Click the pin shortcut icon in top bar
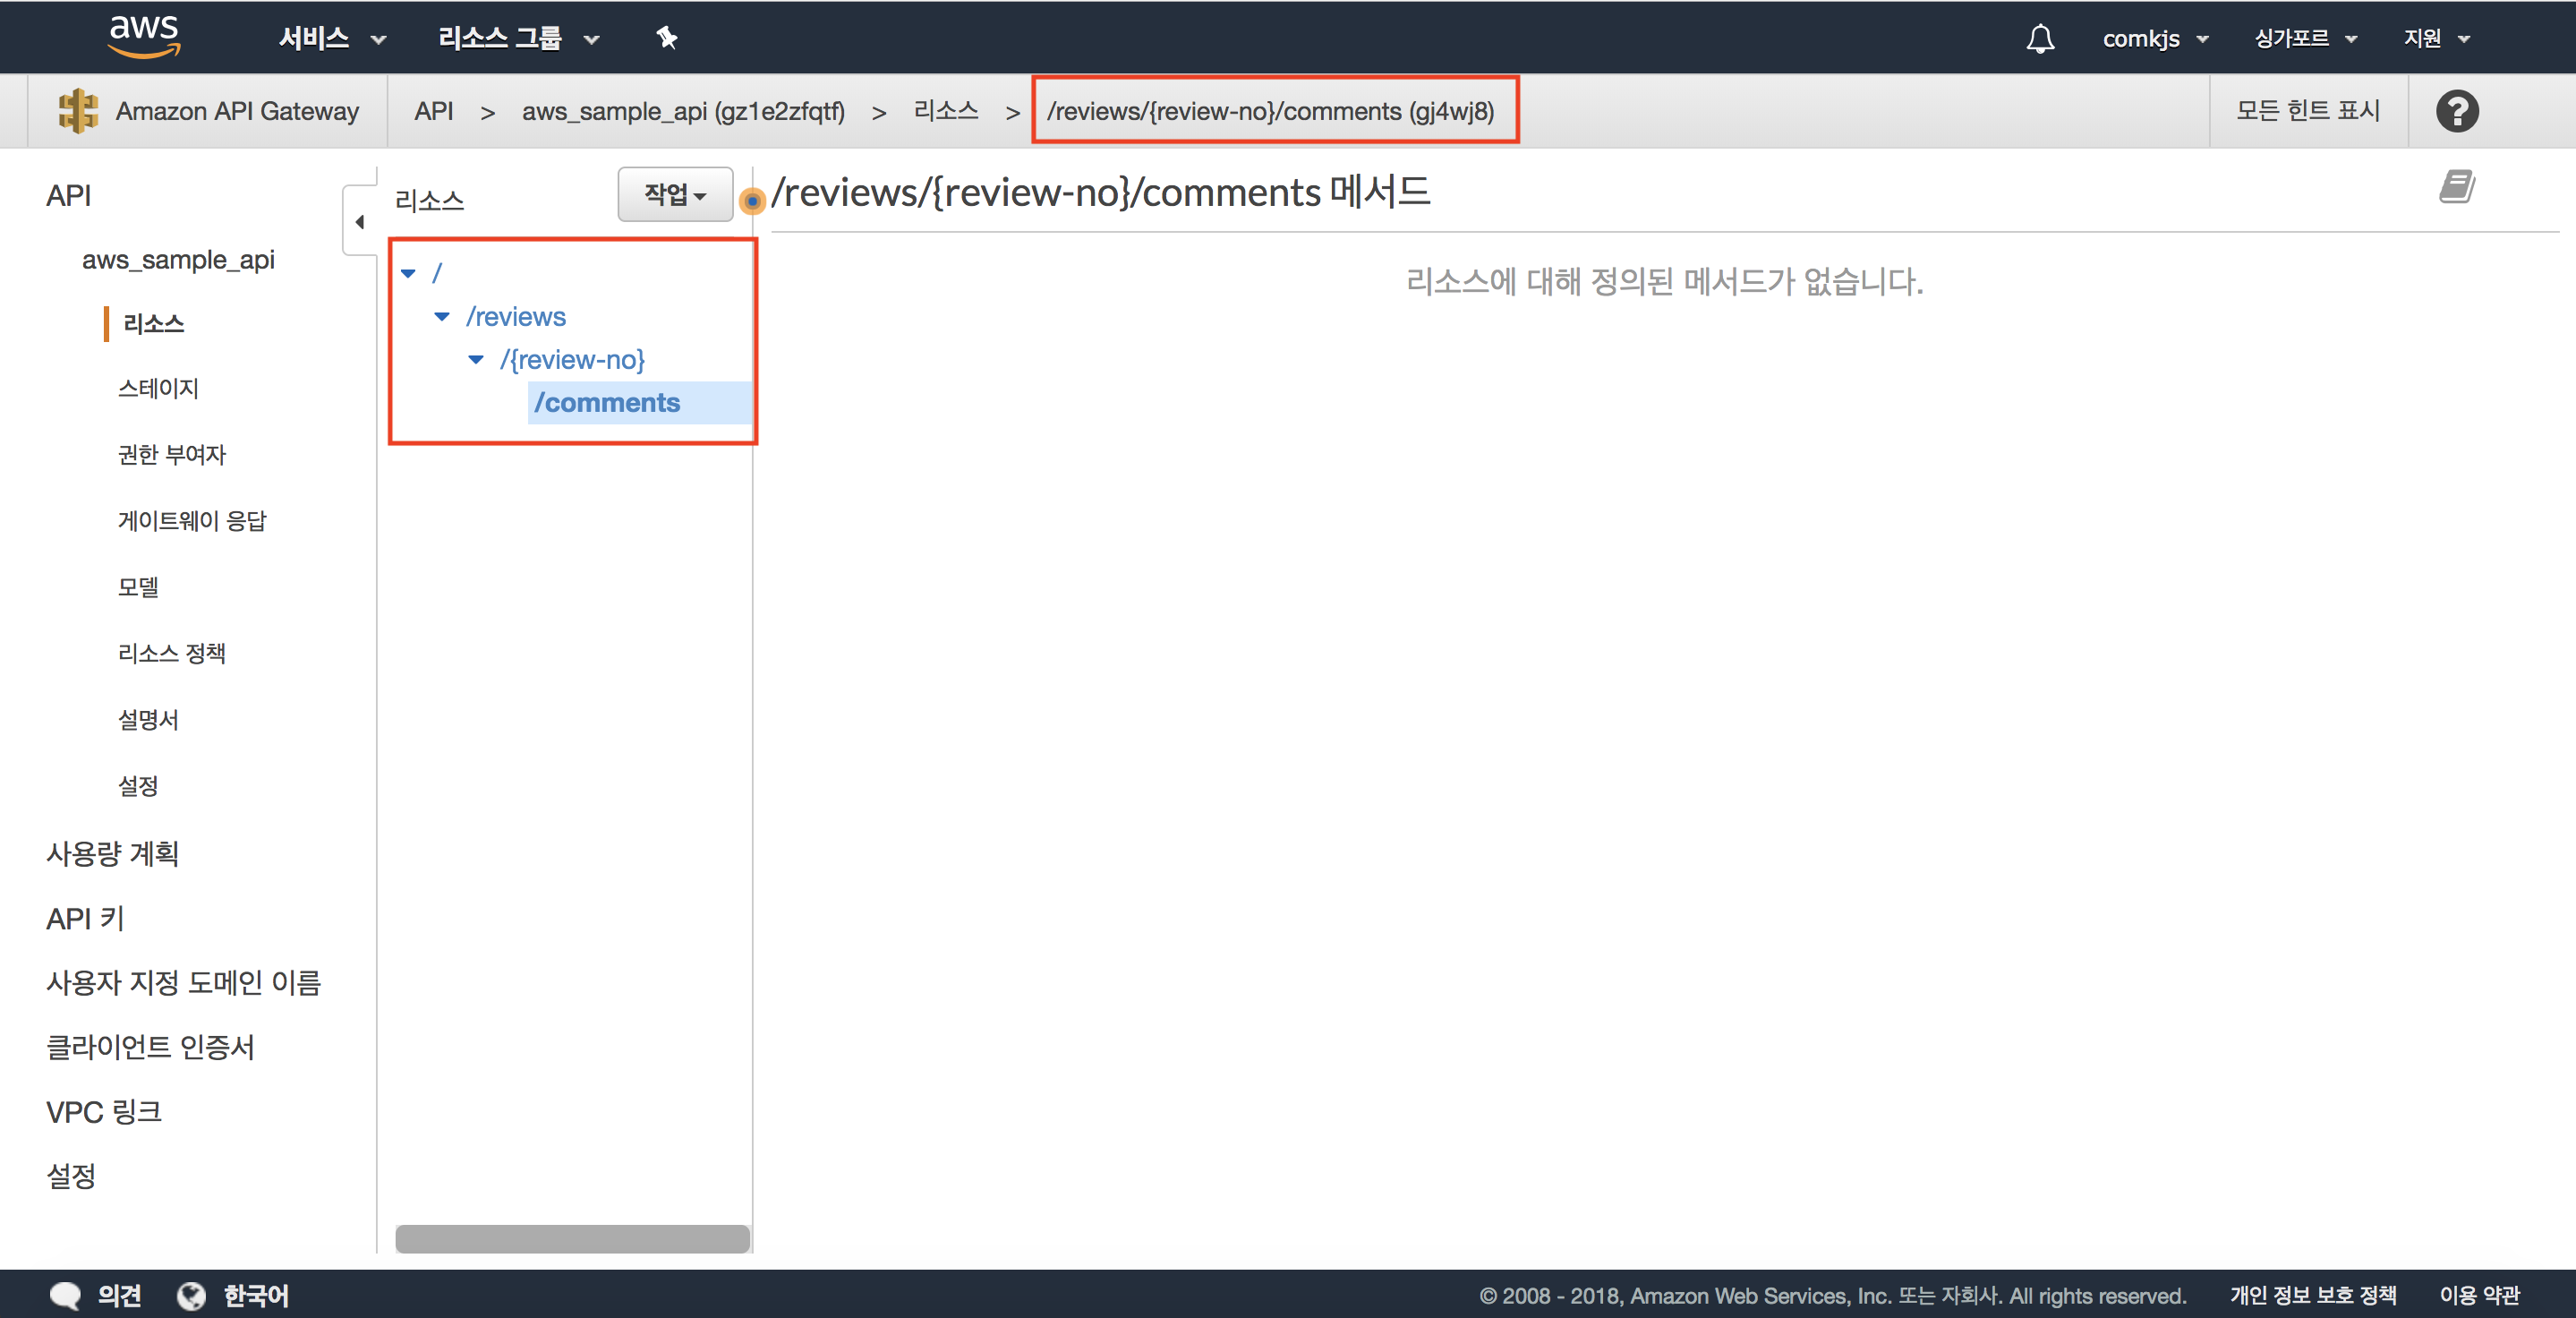 666,38
